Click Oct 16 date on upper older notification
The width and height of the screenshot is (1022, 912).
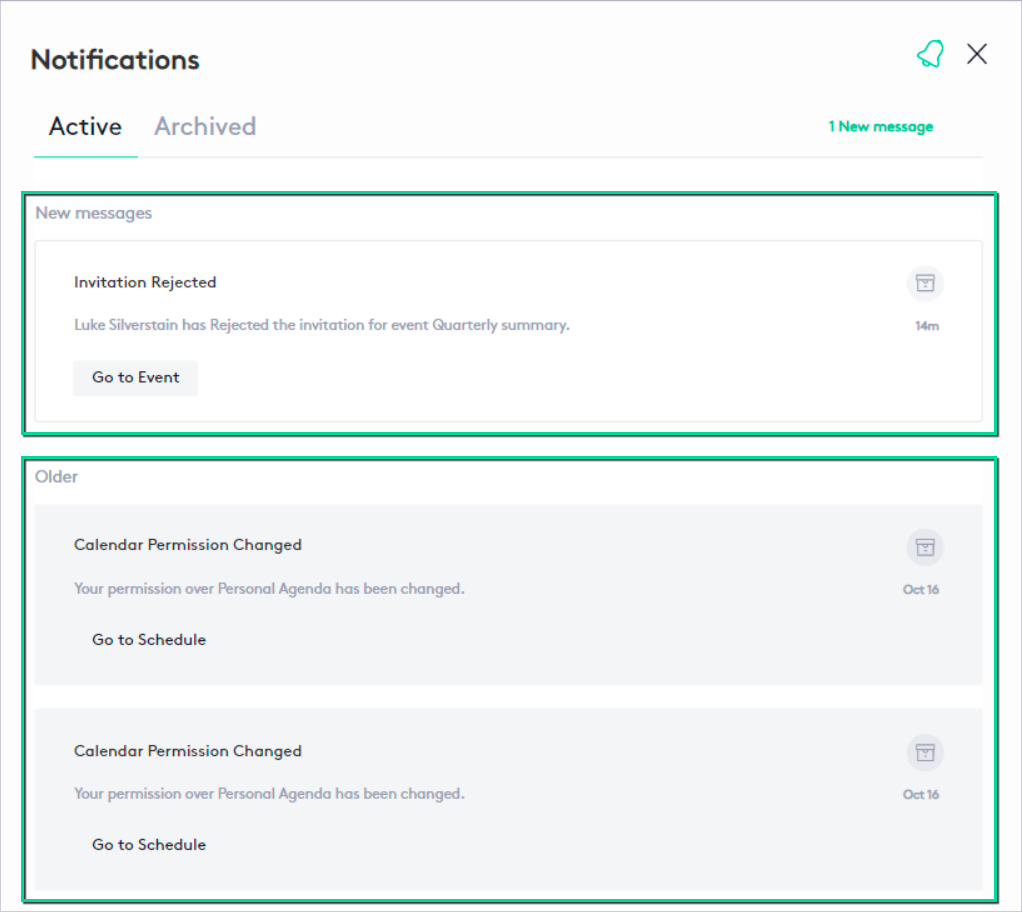pos(921,590)
